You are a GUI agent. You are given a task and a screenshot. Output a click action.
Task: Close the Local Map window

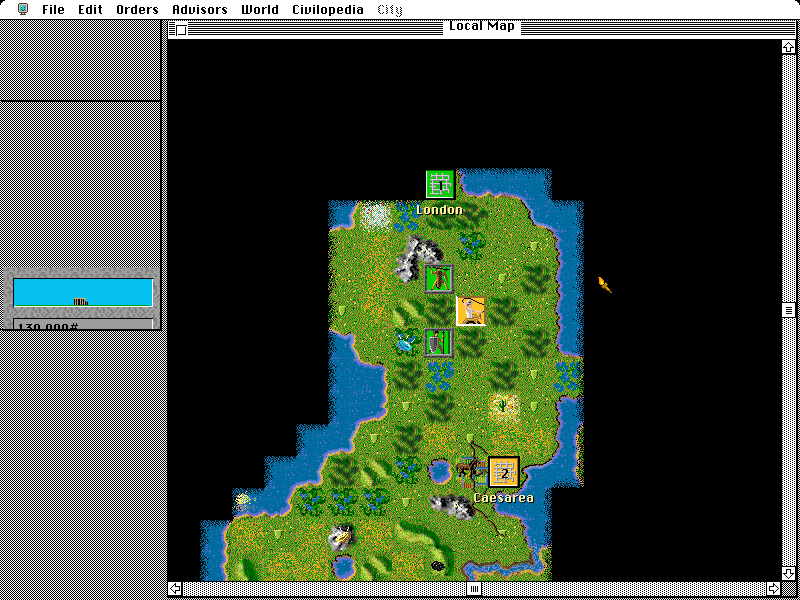point(181,30)
